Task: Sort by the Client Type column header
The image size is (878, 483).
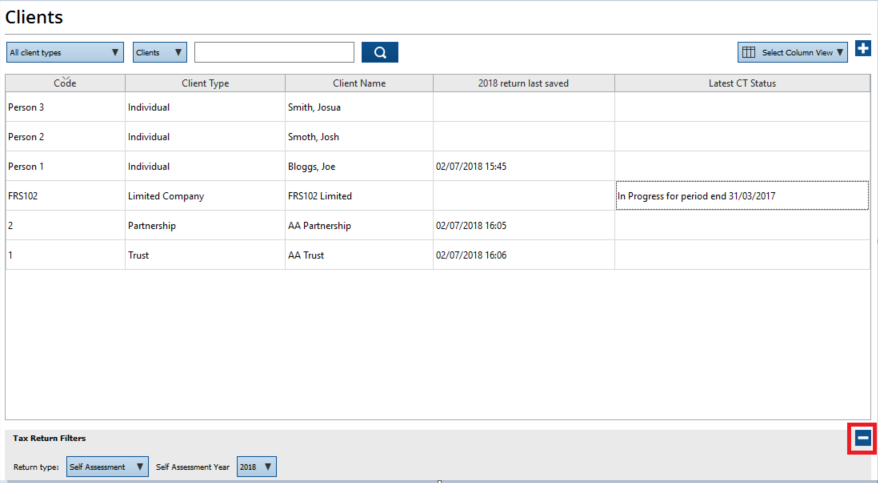Action: [205, 83]
